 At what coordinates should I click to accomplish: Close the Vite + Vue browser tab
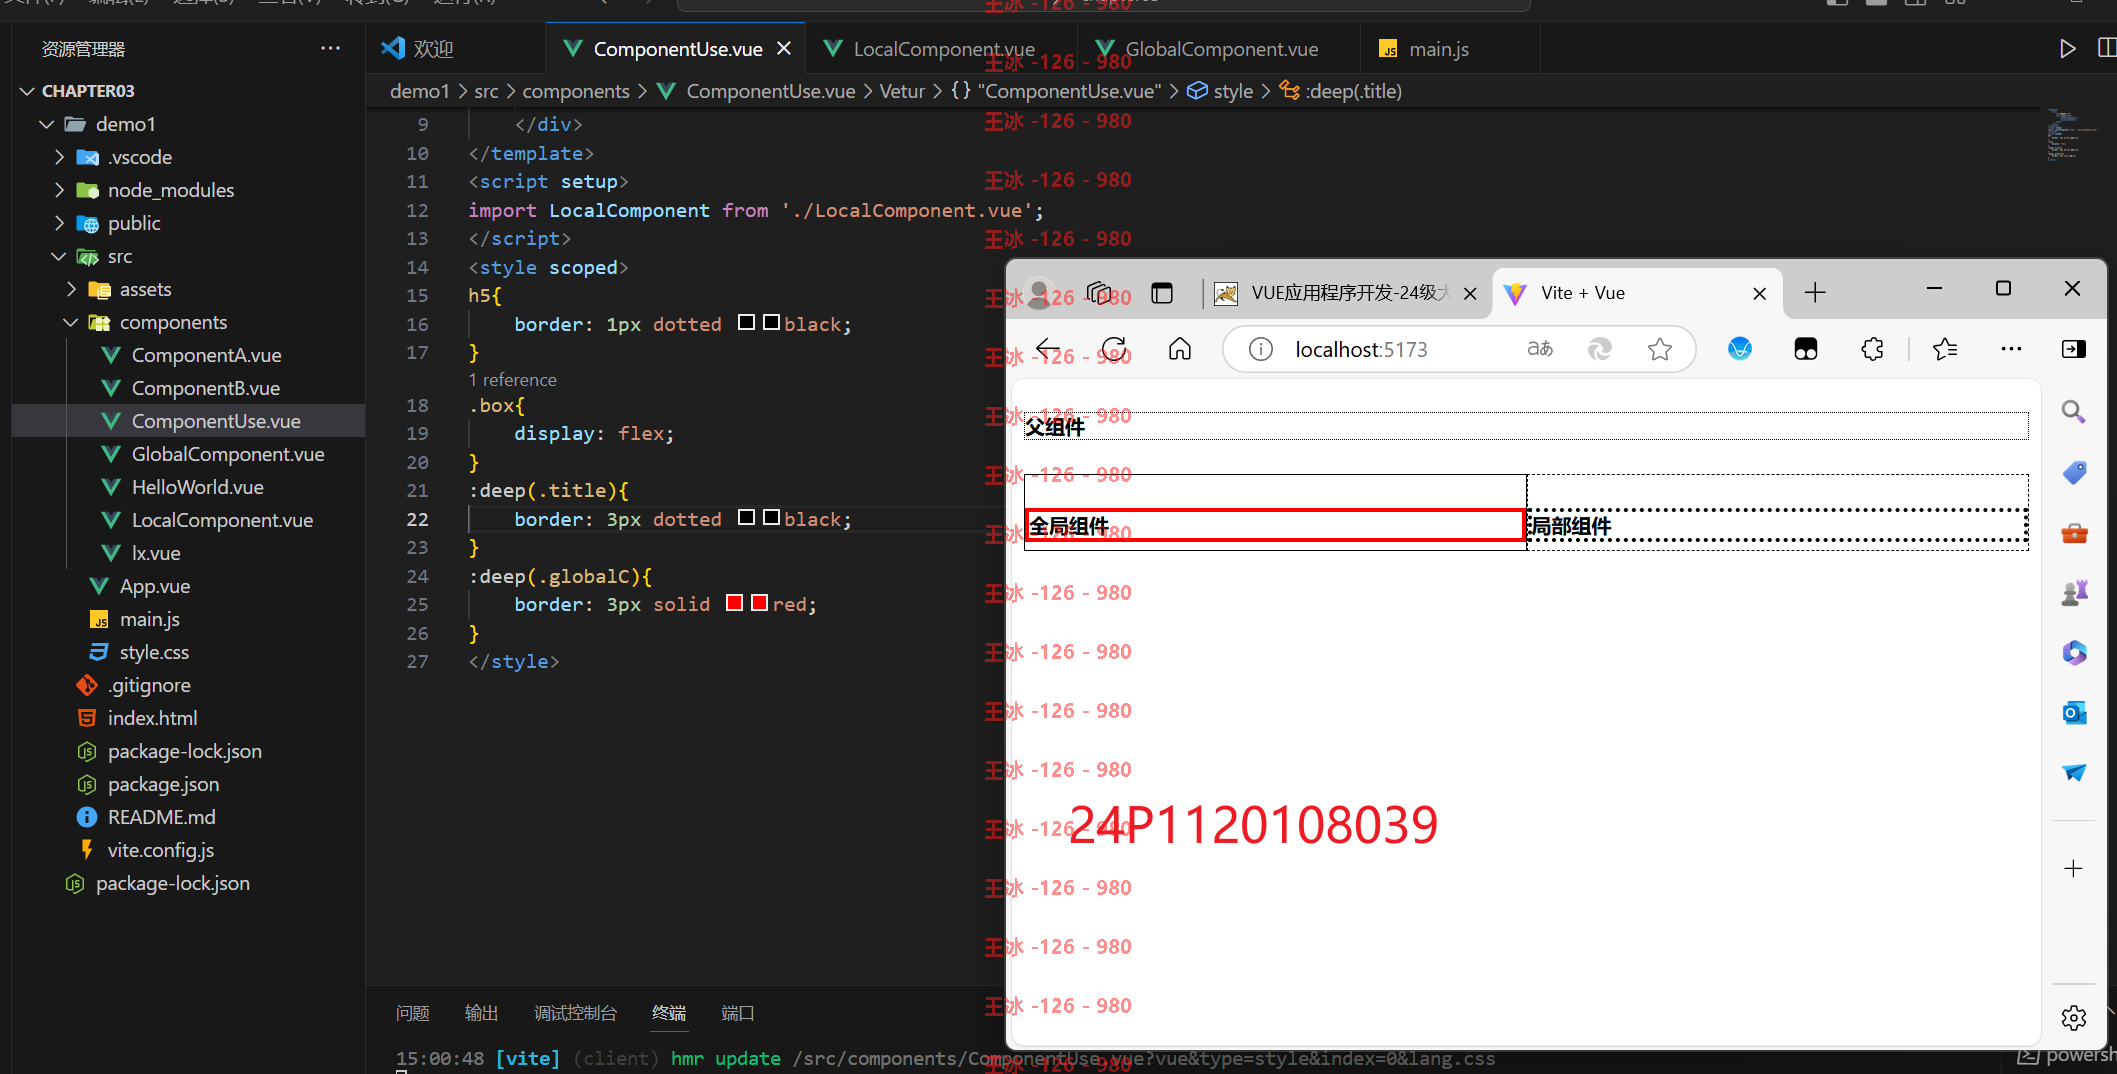click(x=1760, y=293)
